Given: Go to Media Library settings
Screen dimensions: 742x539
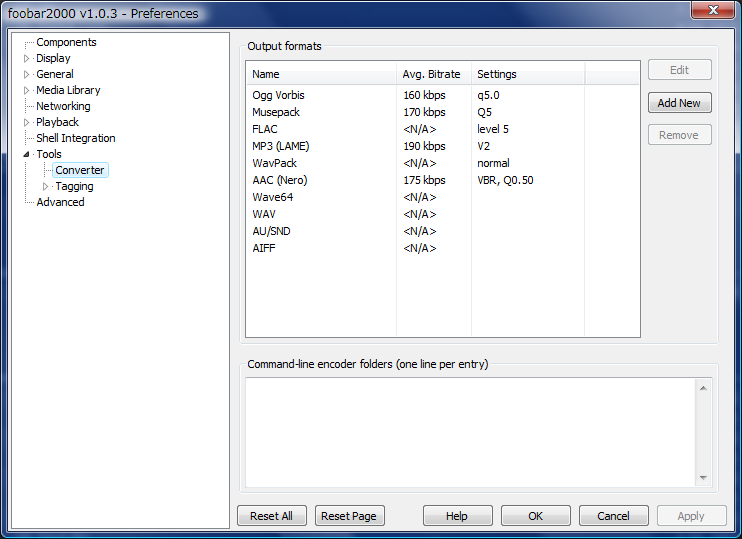Looking at the screenshot, I should point(68,90).
